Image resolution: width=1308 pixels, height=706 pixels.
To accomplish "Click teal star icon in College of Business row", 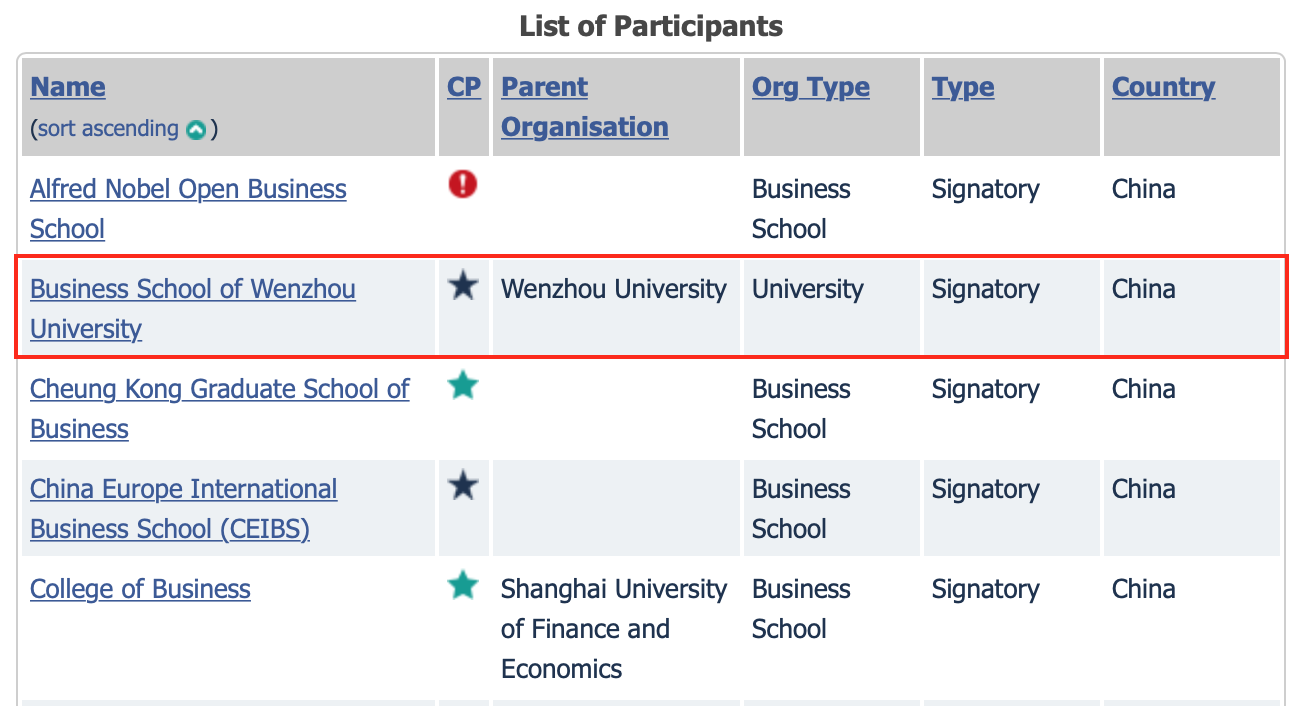I will click(x=462, y=585).
